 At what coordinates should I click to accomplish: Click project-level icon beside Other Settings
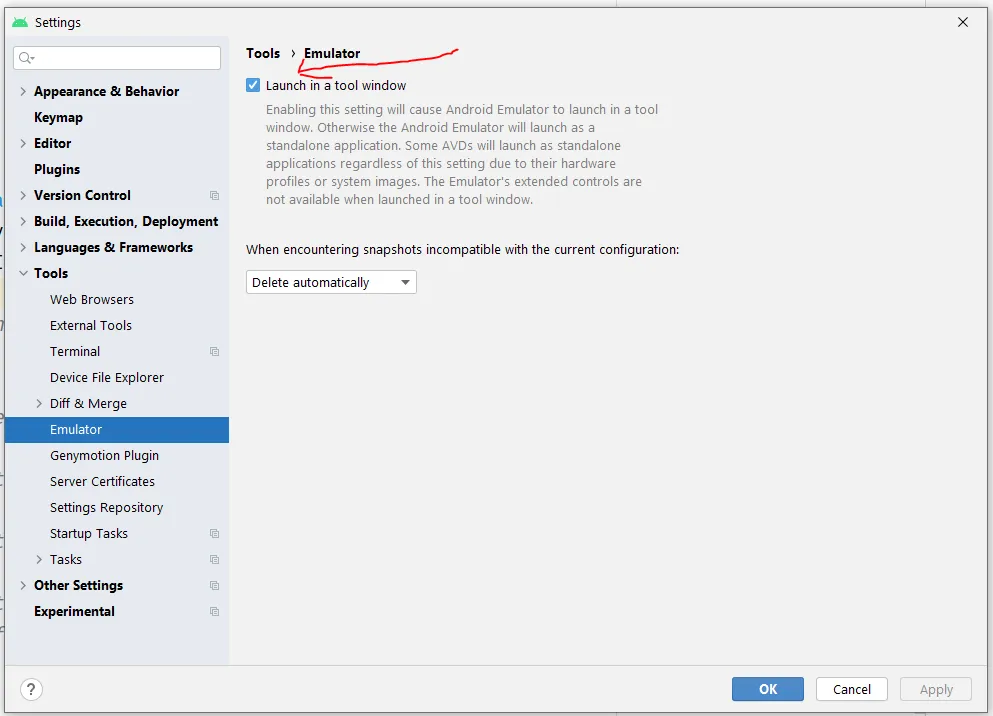(215, 586)
